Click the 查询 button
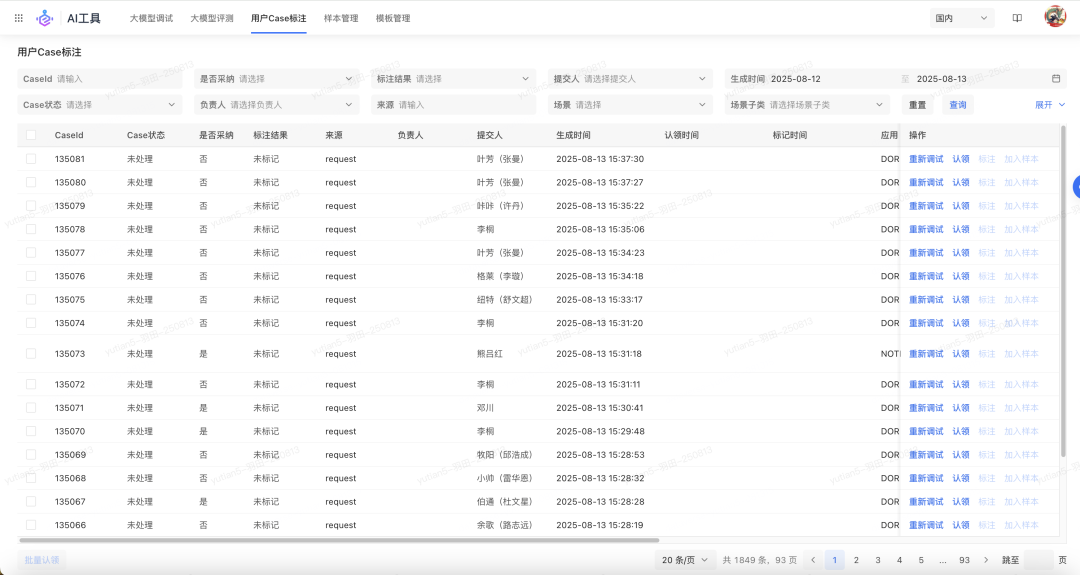The image size is (1080, 575). [x=957, y=105]
